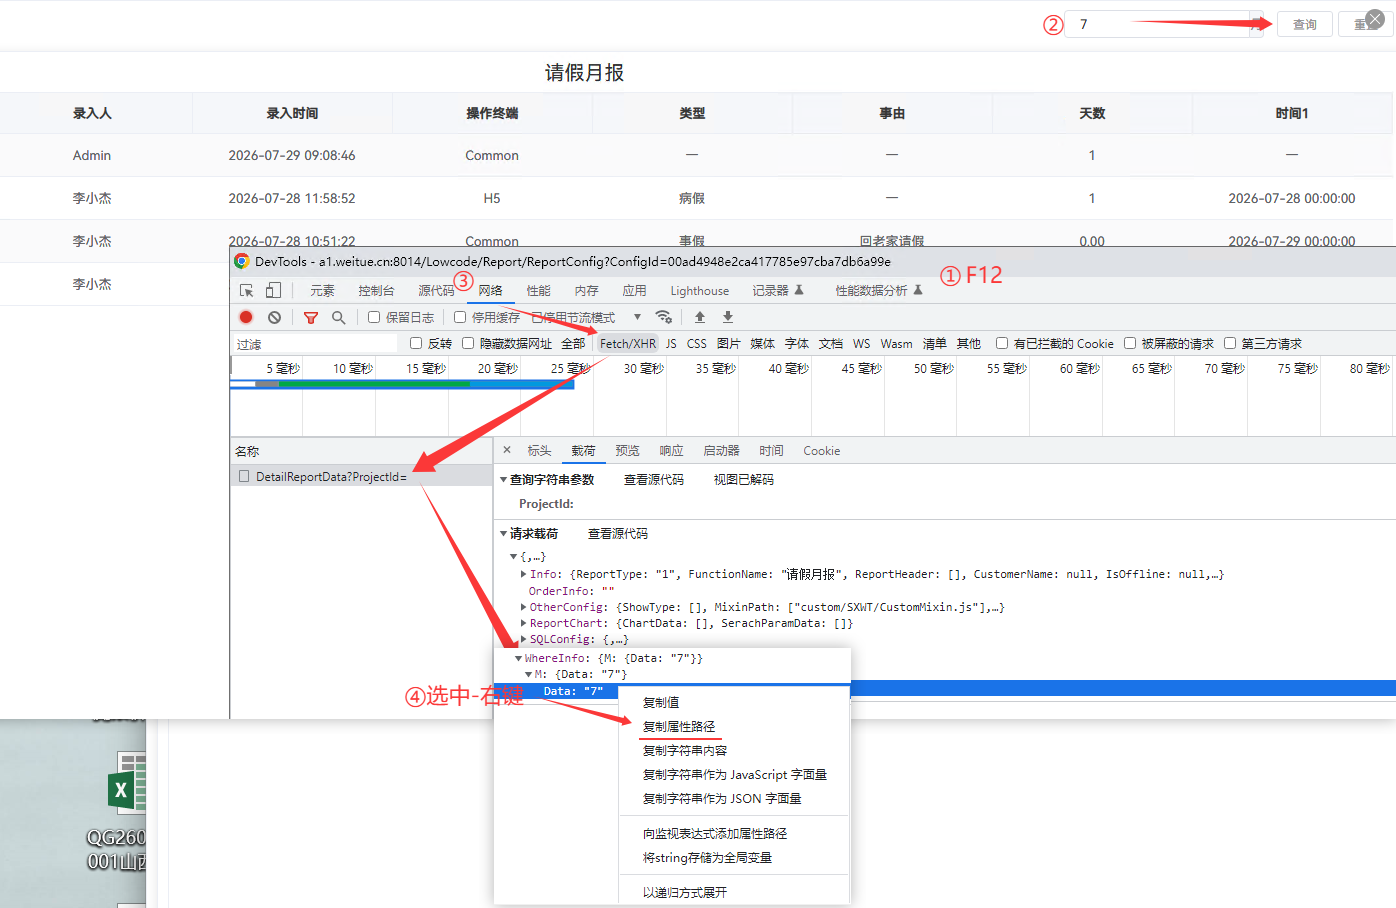Collapse the M: {Data: "7"} node

coord(529,674)
